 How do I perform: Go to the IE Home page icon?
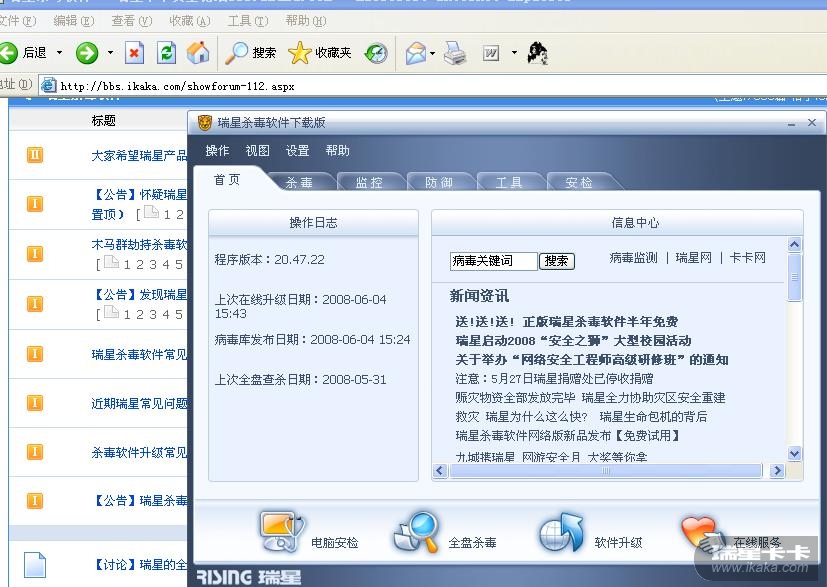point(198,53)
